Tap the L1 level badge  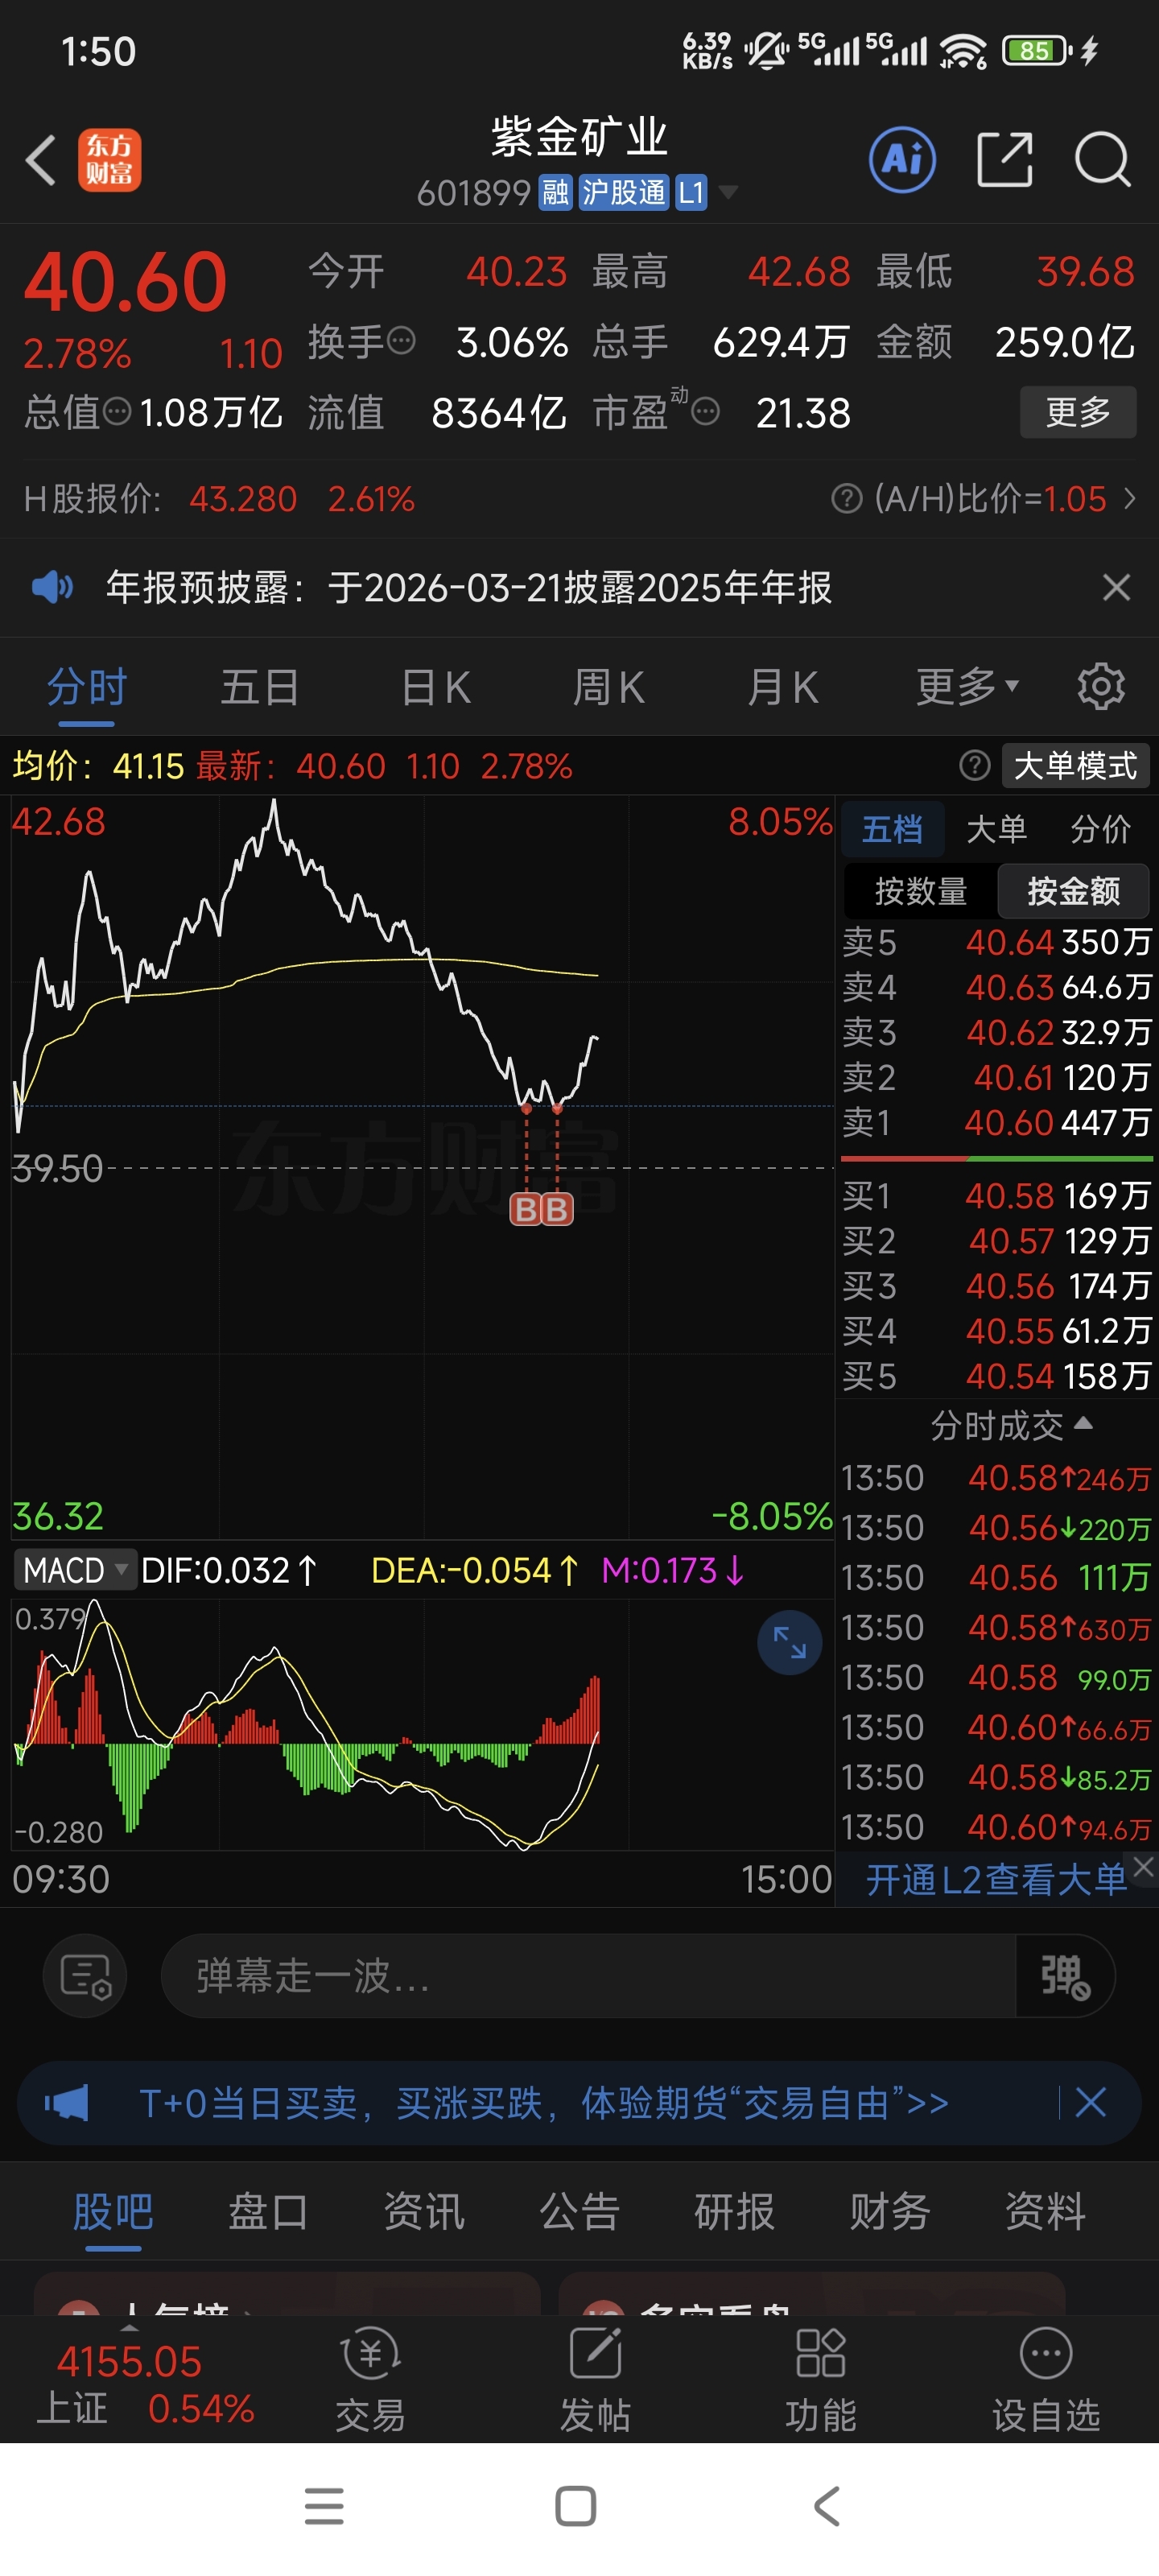(x=691, y=192)
